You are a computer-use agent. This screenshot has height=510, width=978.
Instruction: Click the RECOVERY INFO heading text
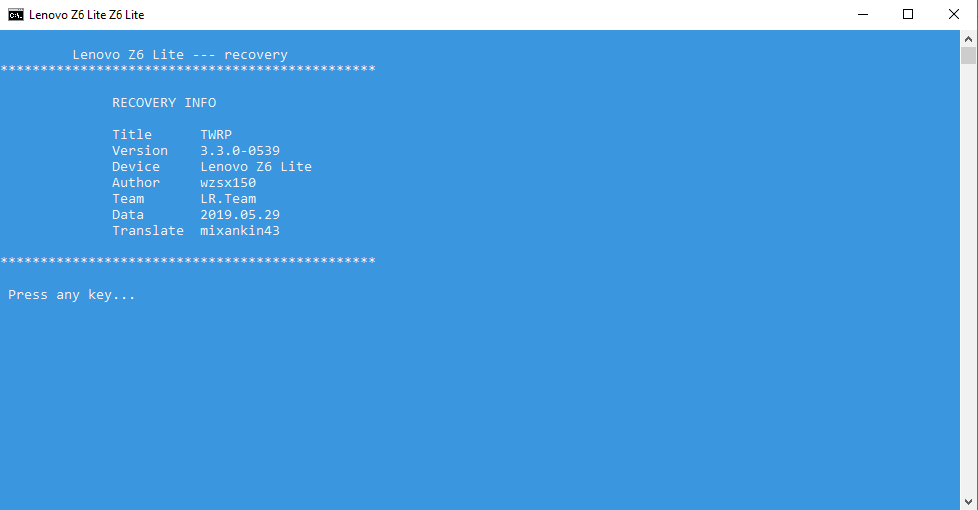point(164,102)
